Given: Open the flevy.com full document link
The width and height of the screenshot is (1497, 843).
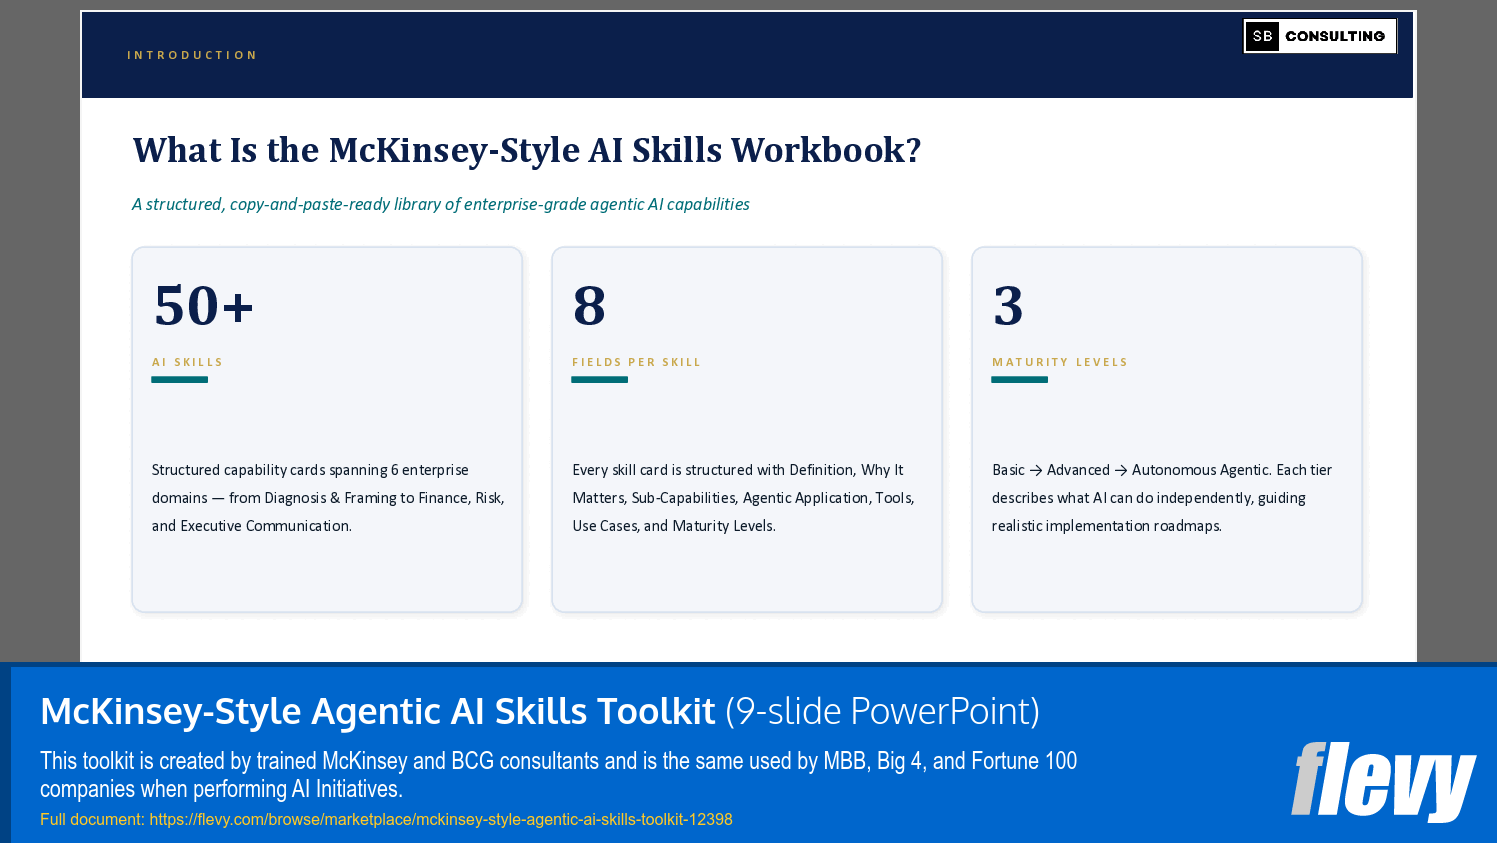Looking at the screenshot, I should click(x=440, y=819).
